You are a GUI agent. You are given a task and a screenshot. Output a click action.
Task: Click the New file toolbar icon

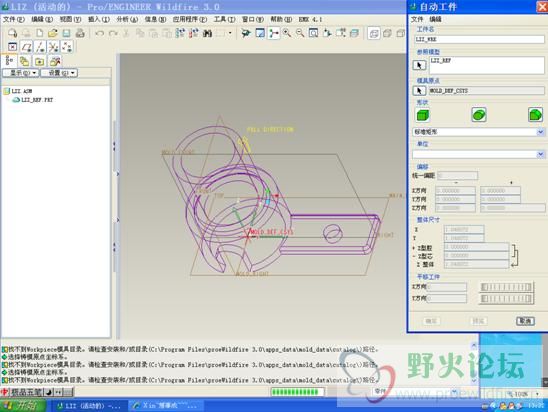pos(39,33)
